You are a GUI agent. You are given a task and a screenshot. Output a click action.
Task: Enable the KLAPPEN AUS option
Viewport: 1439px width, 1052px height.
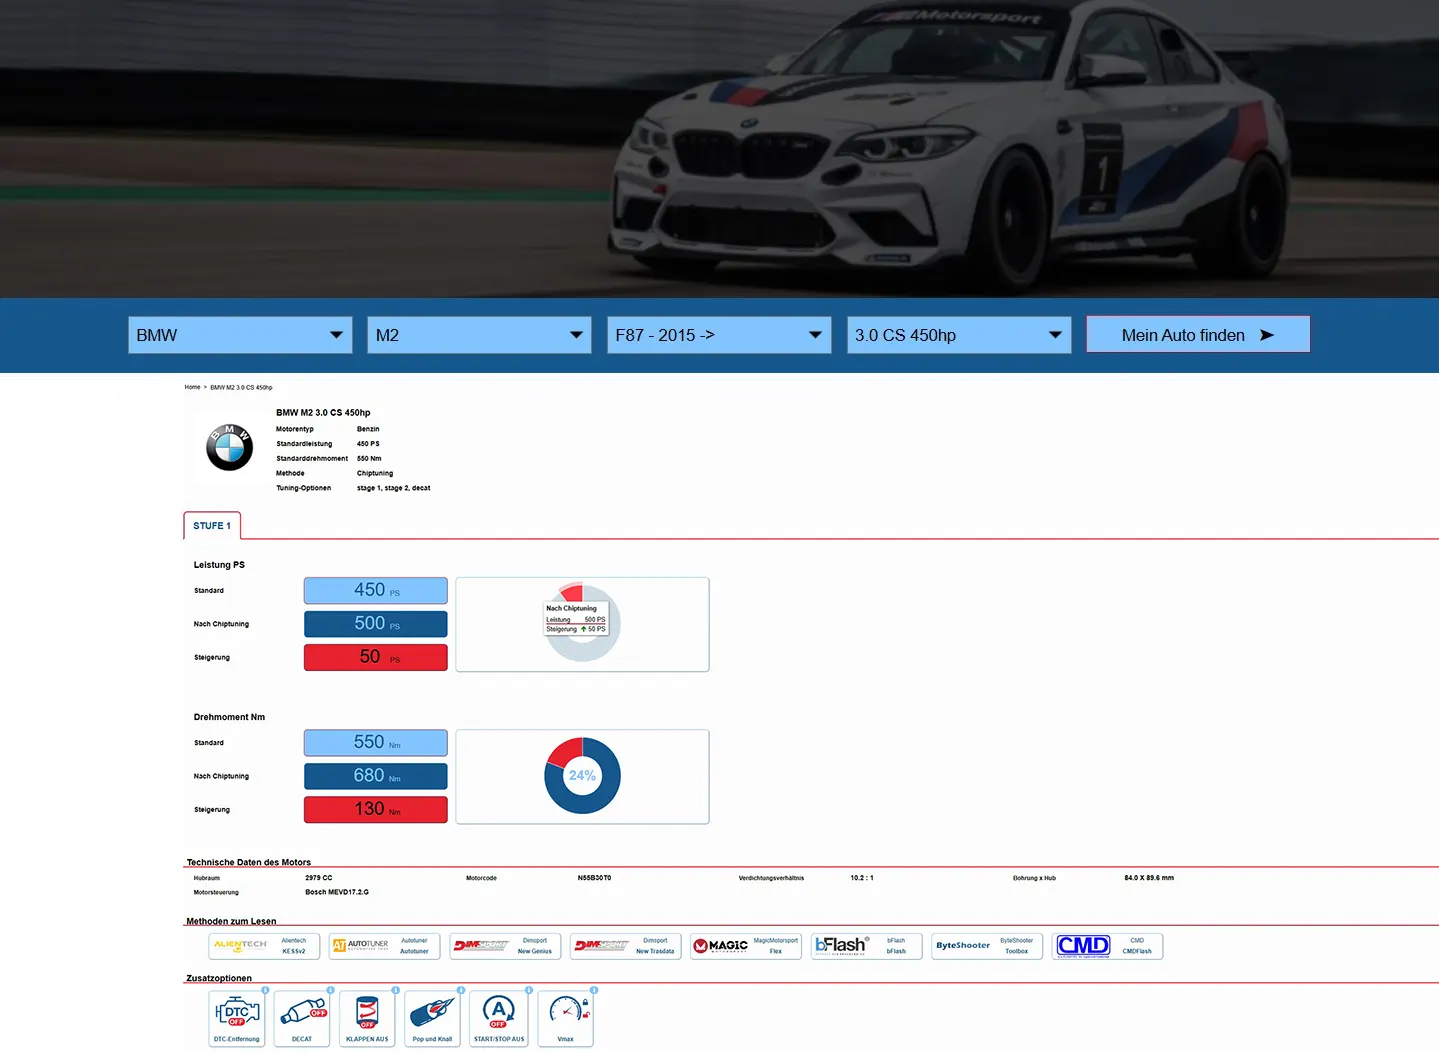coord(367,1017)
